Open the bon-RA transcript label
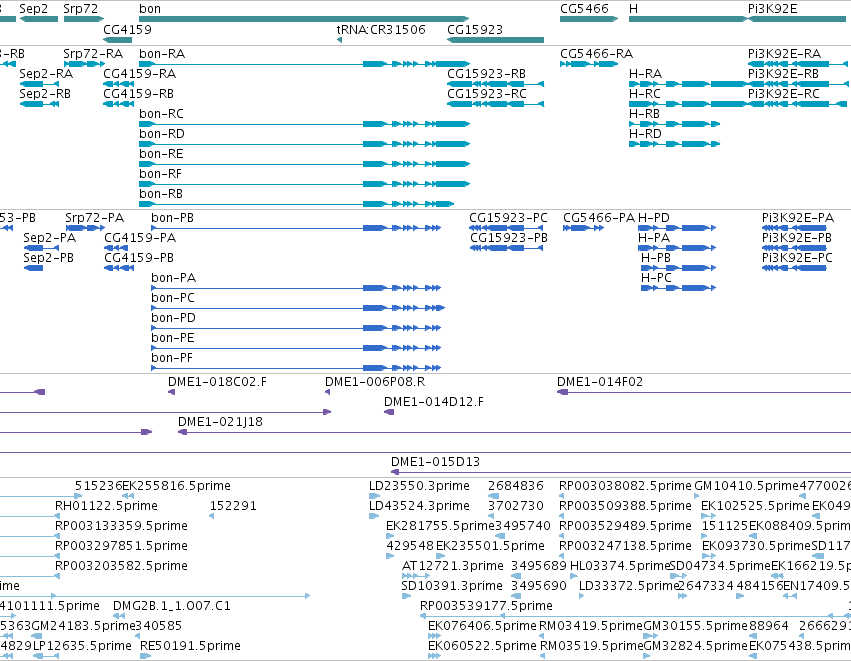 (162, 54)
